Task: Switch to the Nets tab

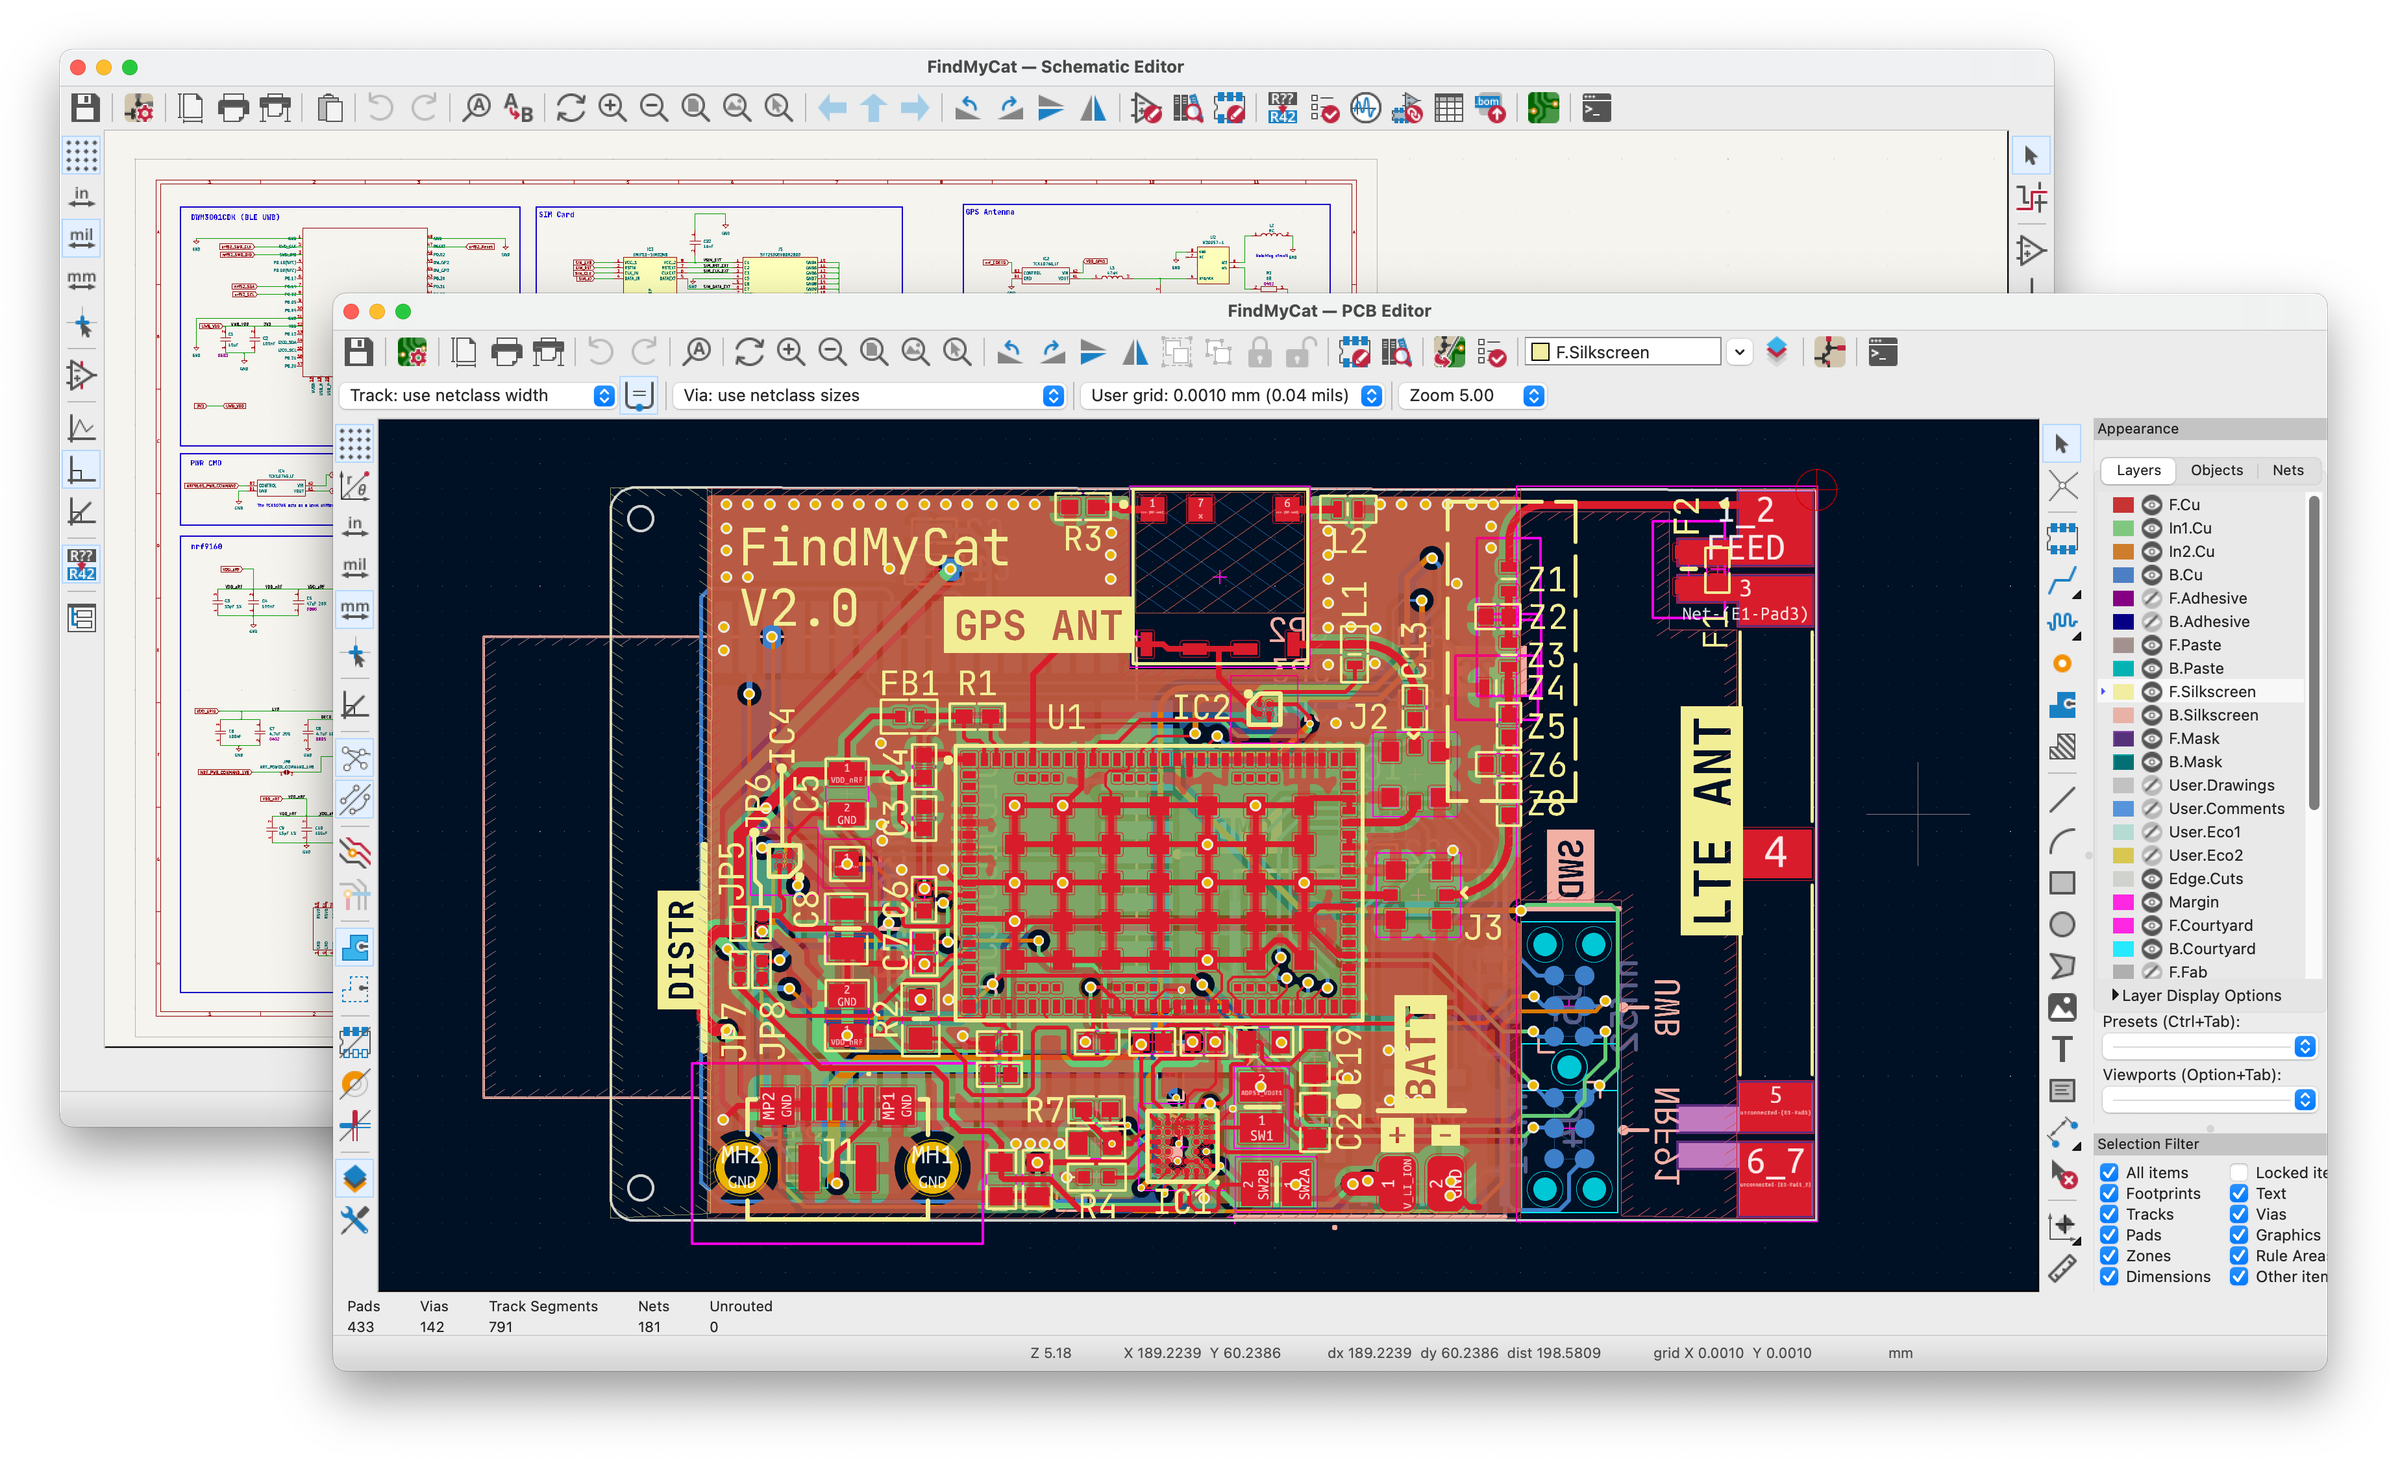Action: coord(2287,470)
